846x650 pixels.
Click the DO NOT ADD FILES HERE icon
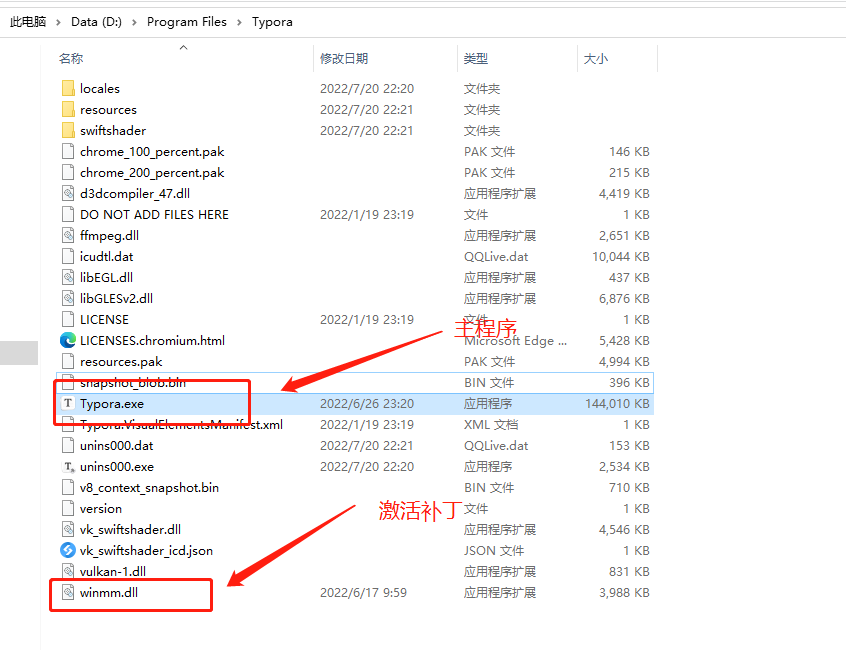(68, 215)
